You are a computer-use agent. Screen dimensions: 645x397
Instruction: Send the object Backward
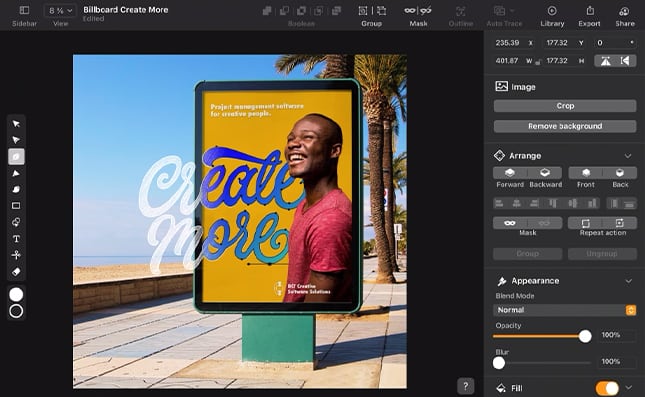coord(545,173)
